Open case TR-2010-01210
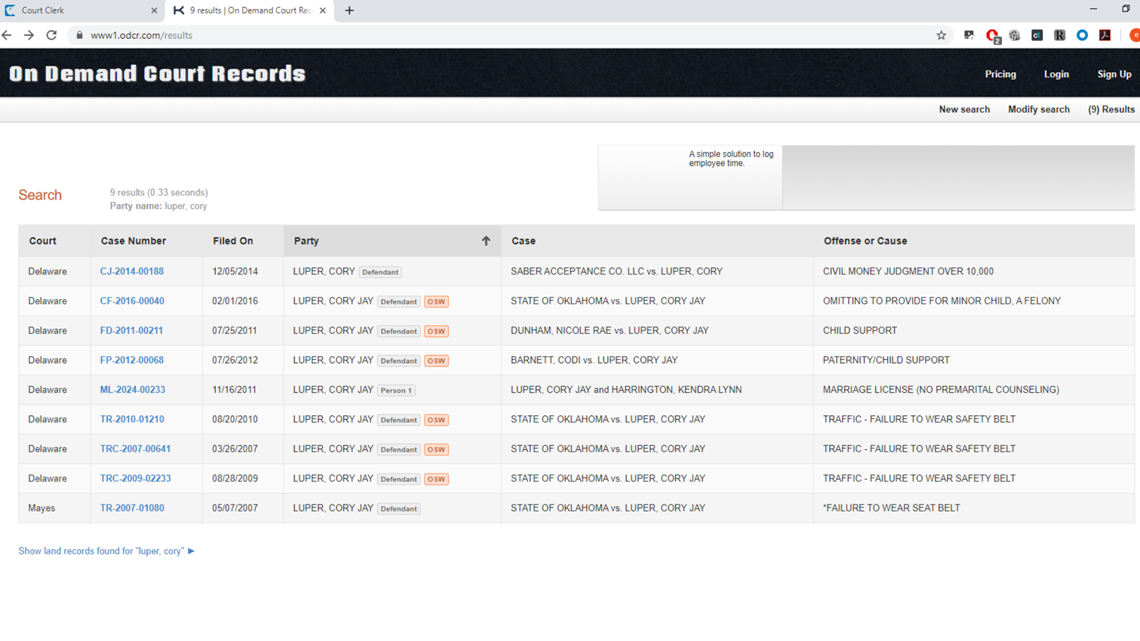1140x641 pixels. pyautogui.click(x=132, y=419)
